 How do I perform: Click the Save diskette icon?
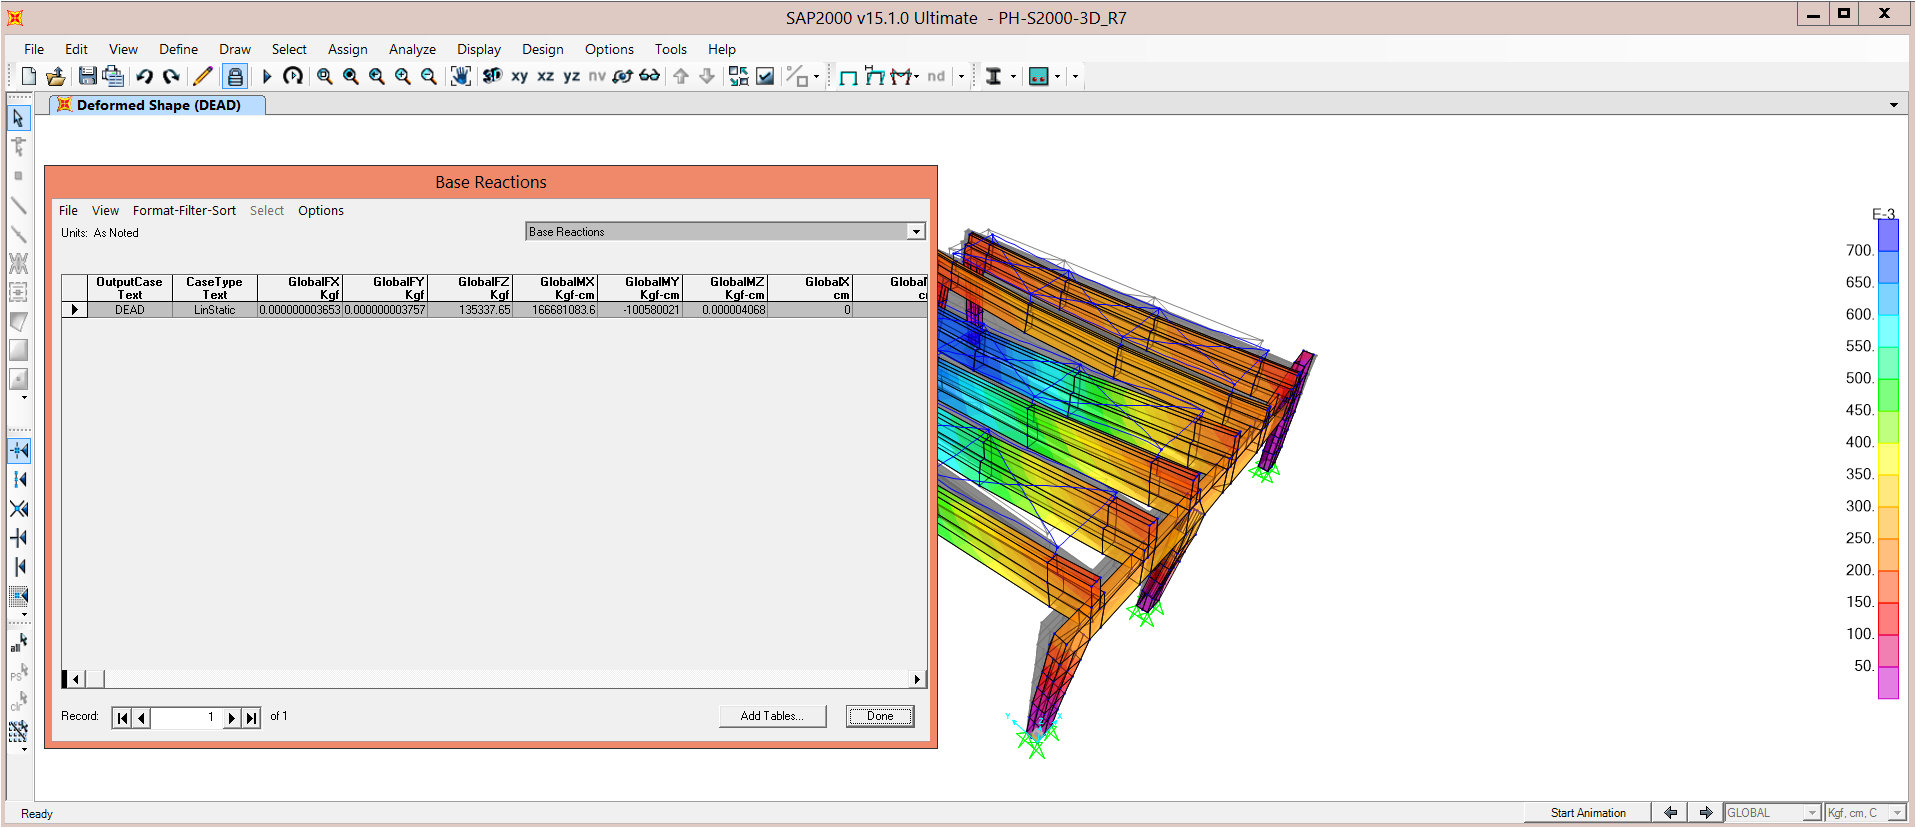[87, 76]
